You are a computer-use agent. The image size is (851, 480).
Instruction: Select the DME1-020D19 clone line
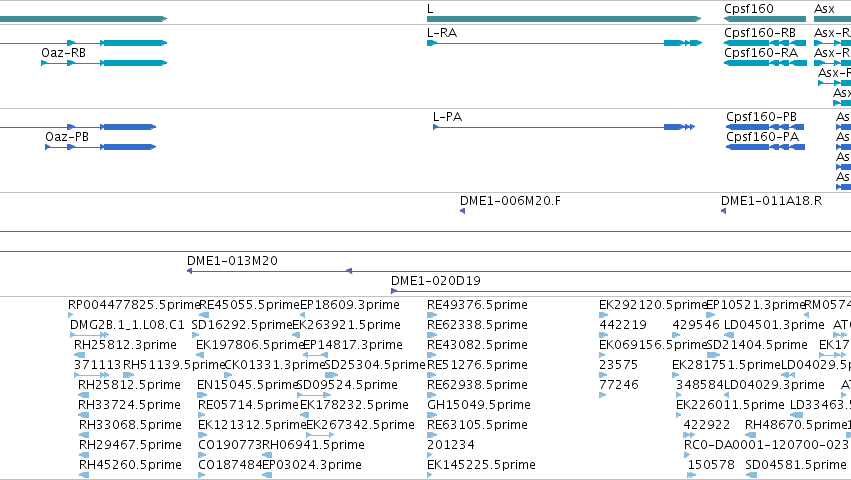coord(621,291)
